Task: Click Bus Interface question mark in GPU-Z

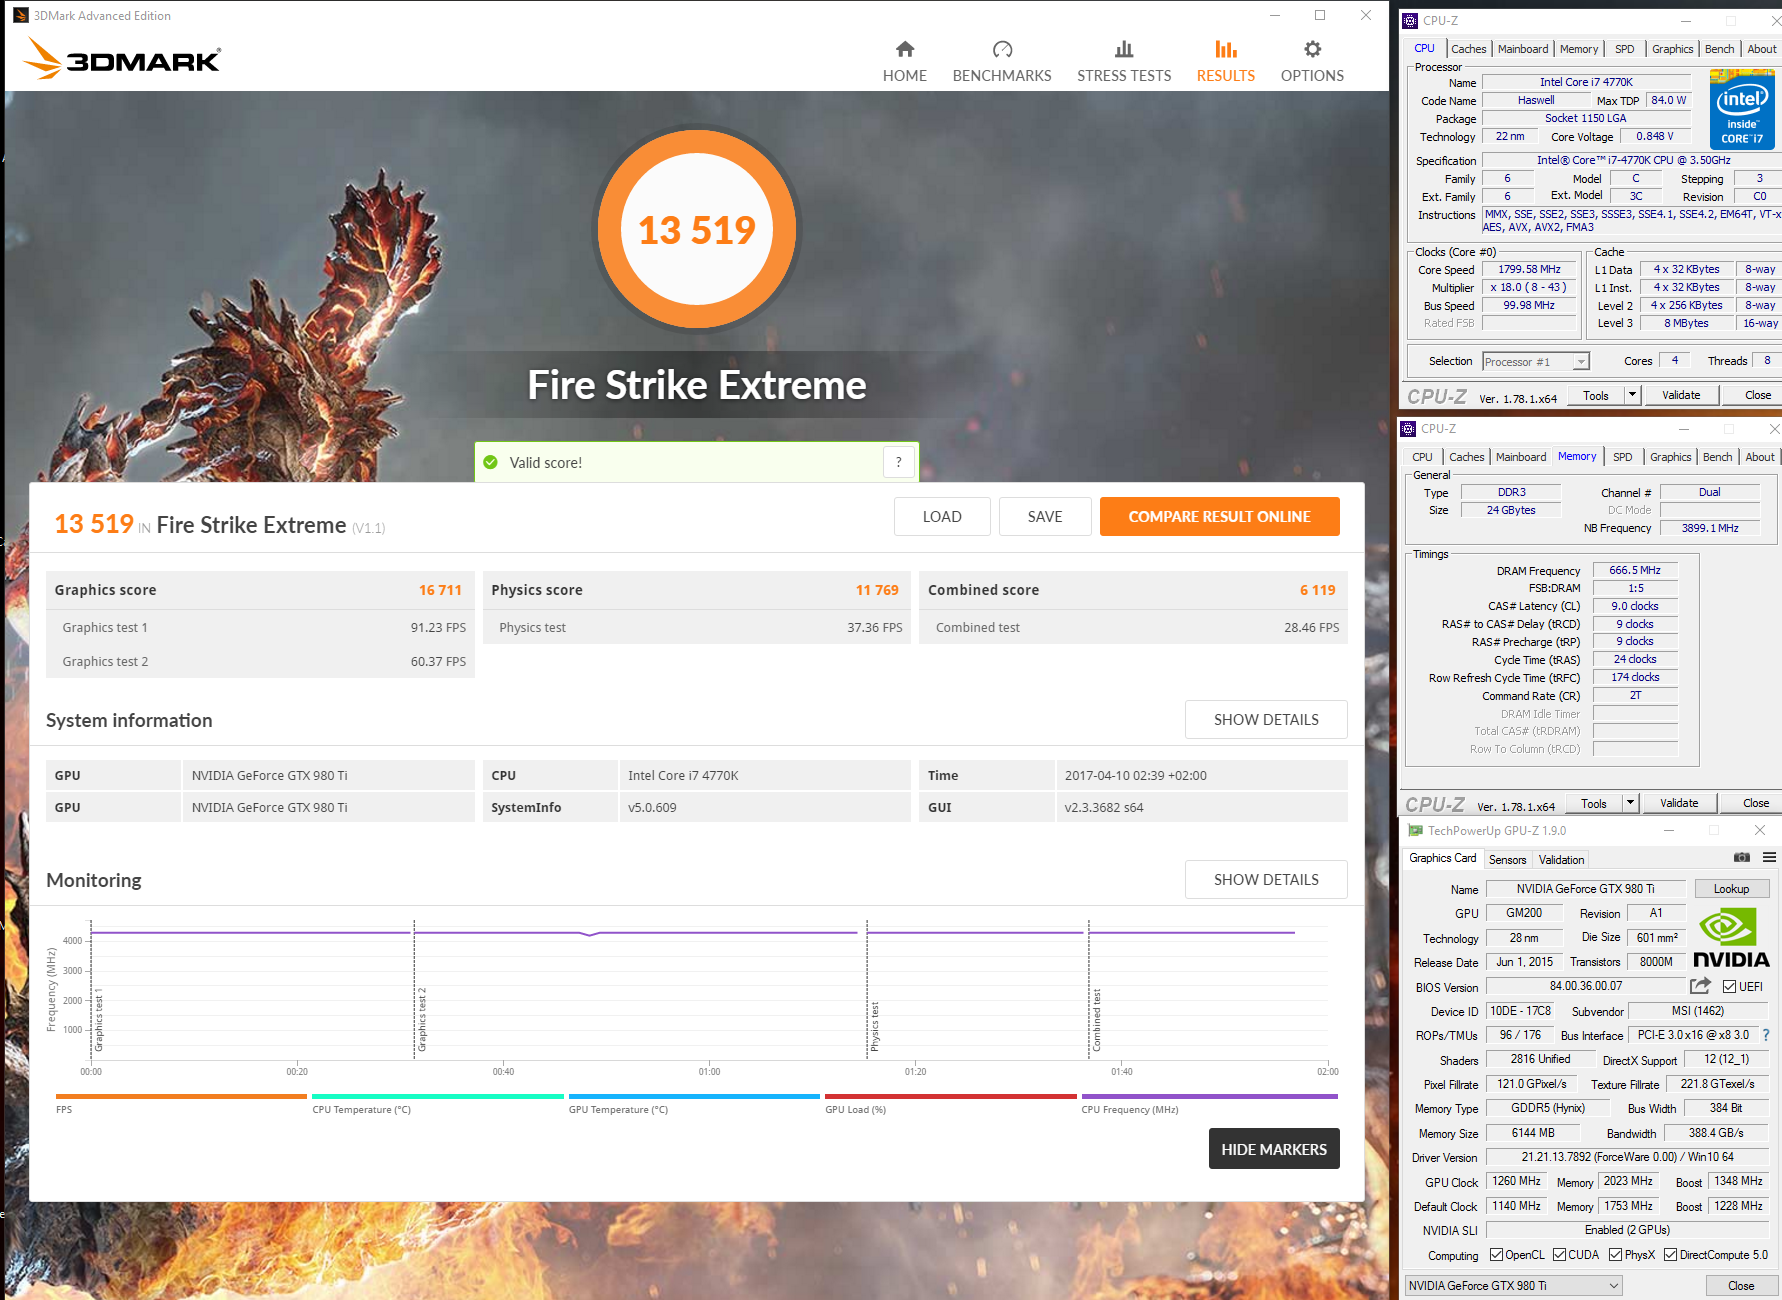Action: 1766,1035
